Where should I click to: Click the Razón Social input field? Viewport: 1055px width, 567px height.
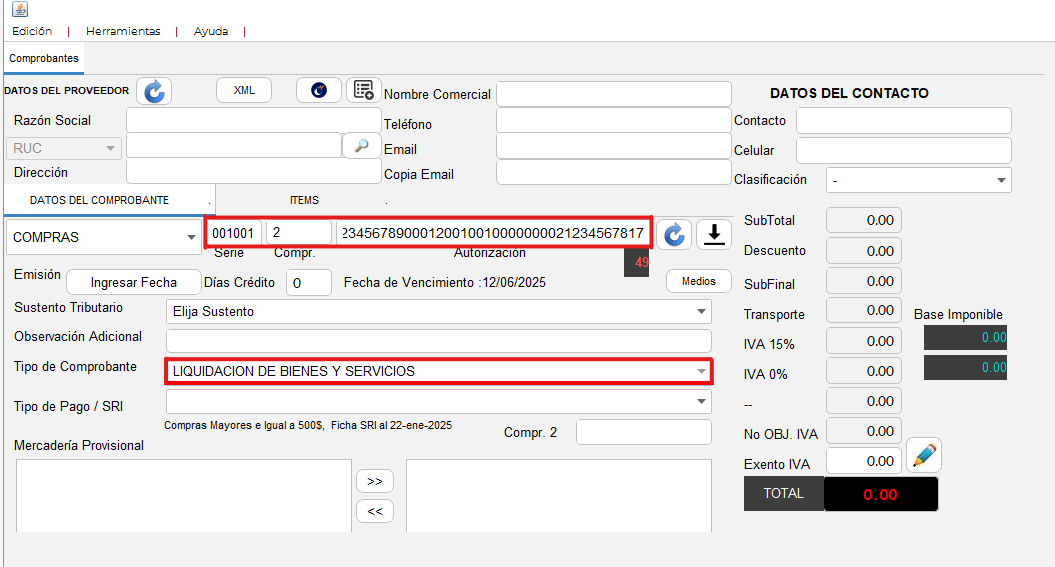tap(254, 120)
